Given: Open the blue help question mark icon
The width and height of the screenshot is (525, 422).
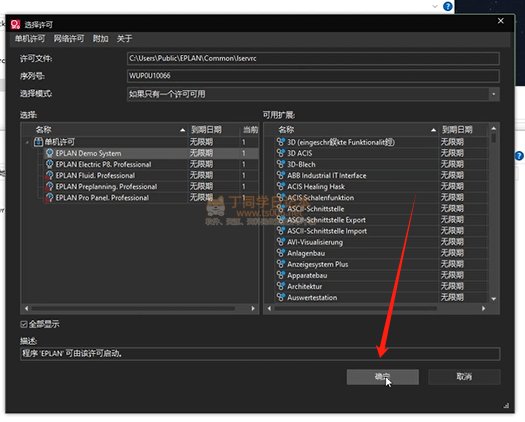Looking at the screenshot, I should pyautogui.click(x=448, y=6).
